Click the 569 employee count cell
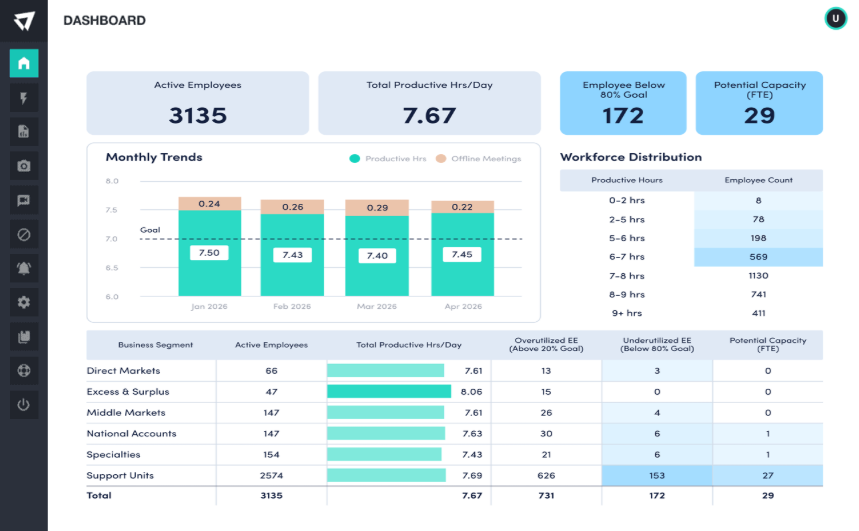859x531 pixels. 759,257
